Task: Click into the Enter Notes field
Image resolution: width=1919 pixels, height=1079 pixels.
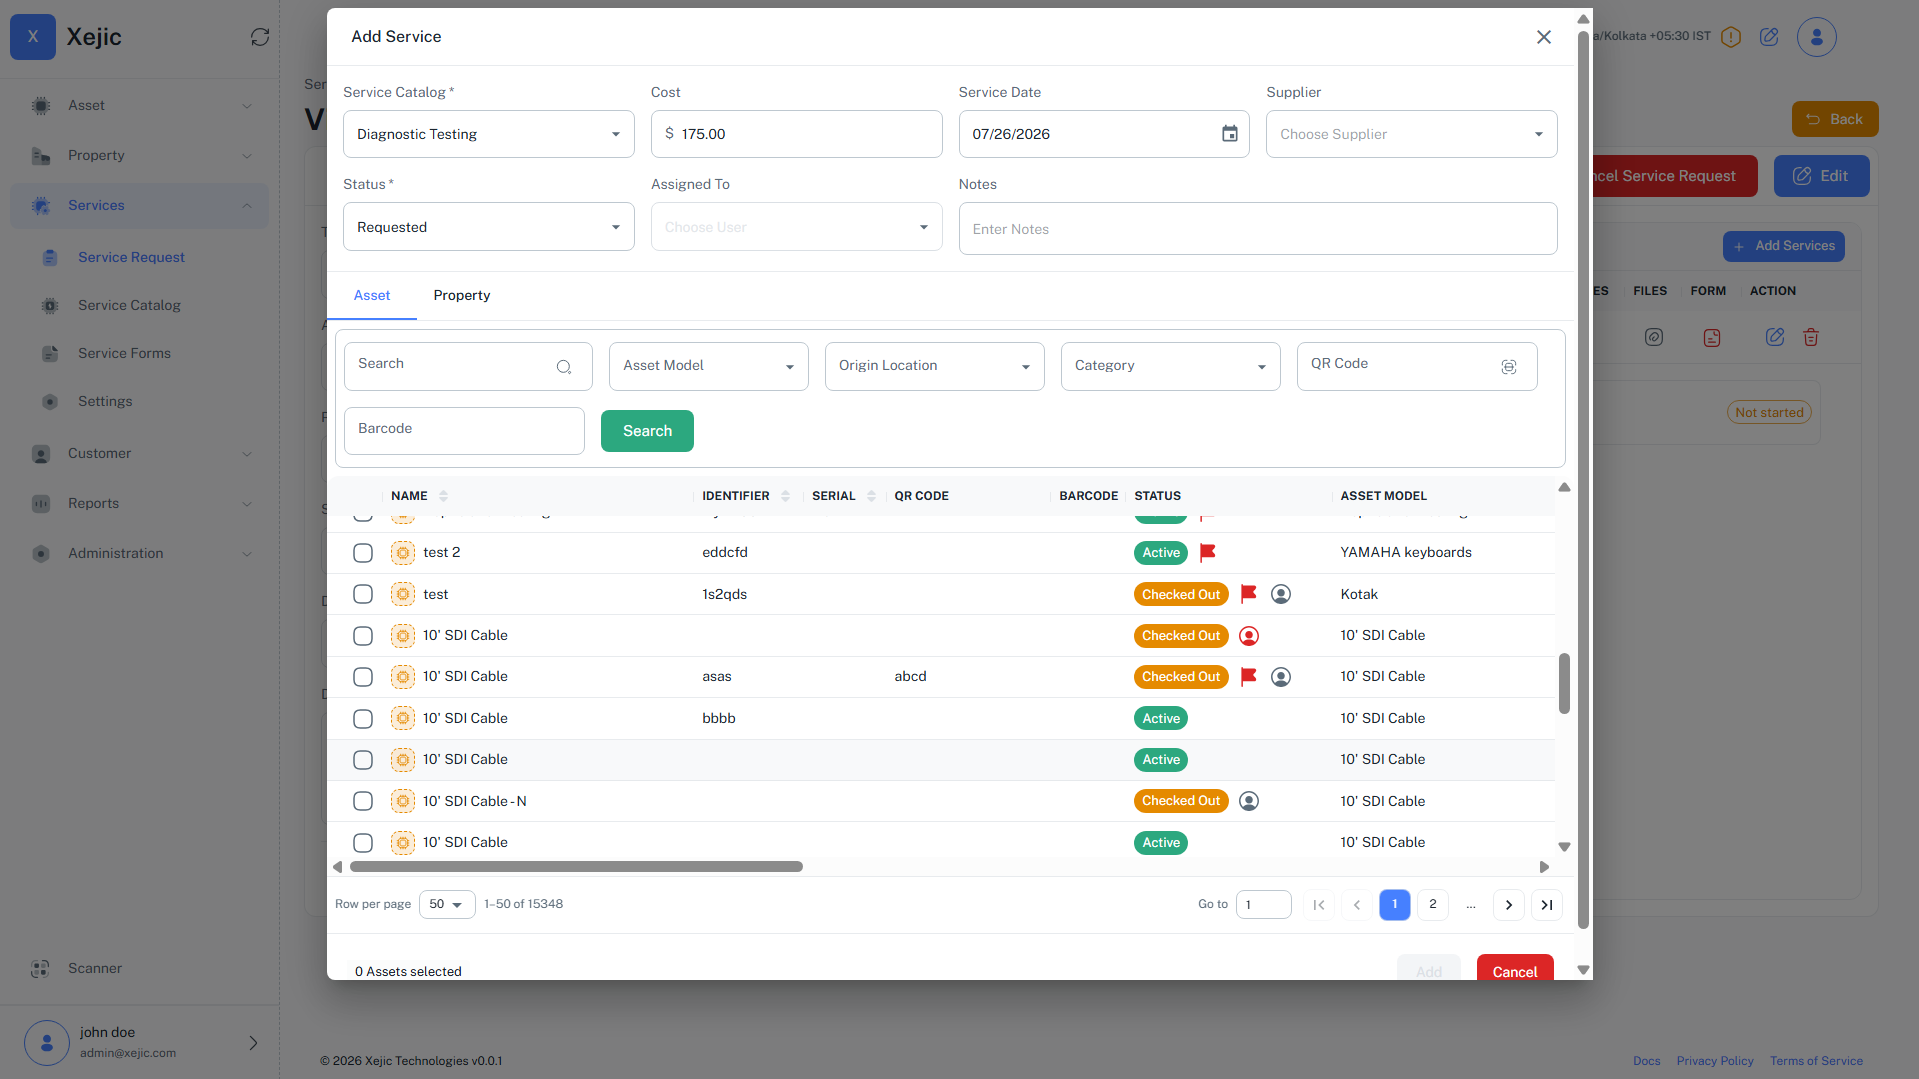Action: [1258, 229]
